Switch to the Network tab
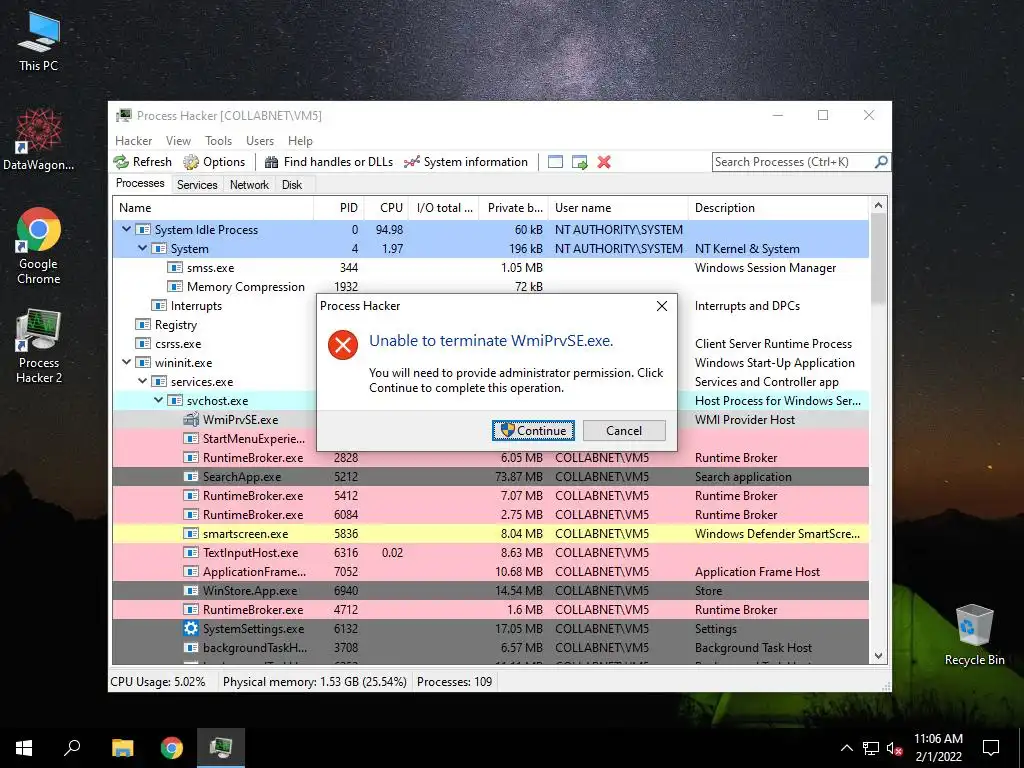This screenshot has height=768, width=1024. [249, 185]
